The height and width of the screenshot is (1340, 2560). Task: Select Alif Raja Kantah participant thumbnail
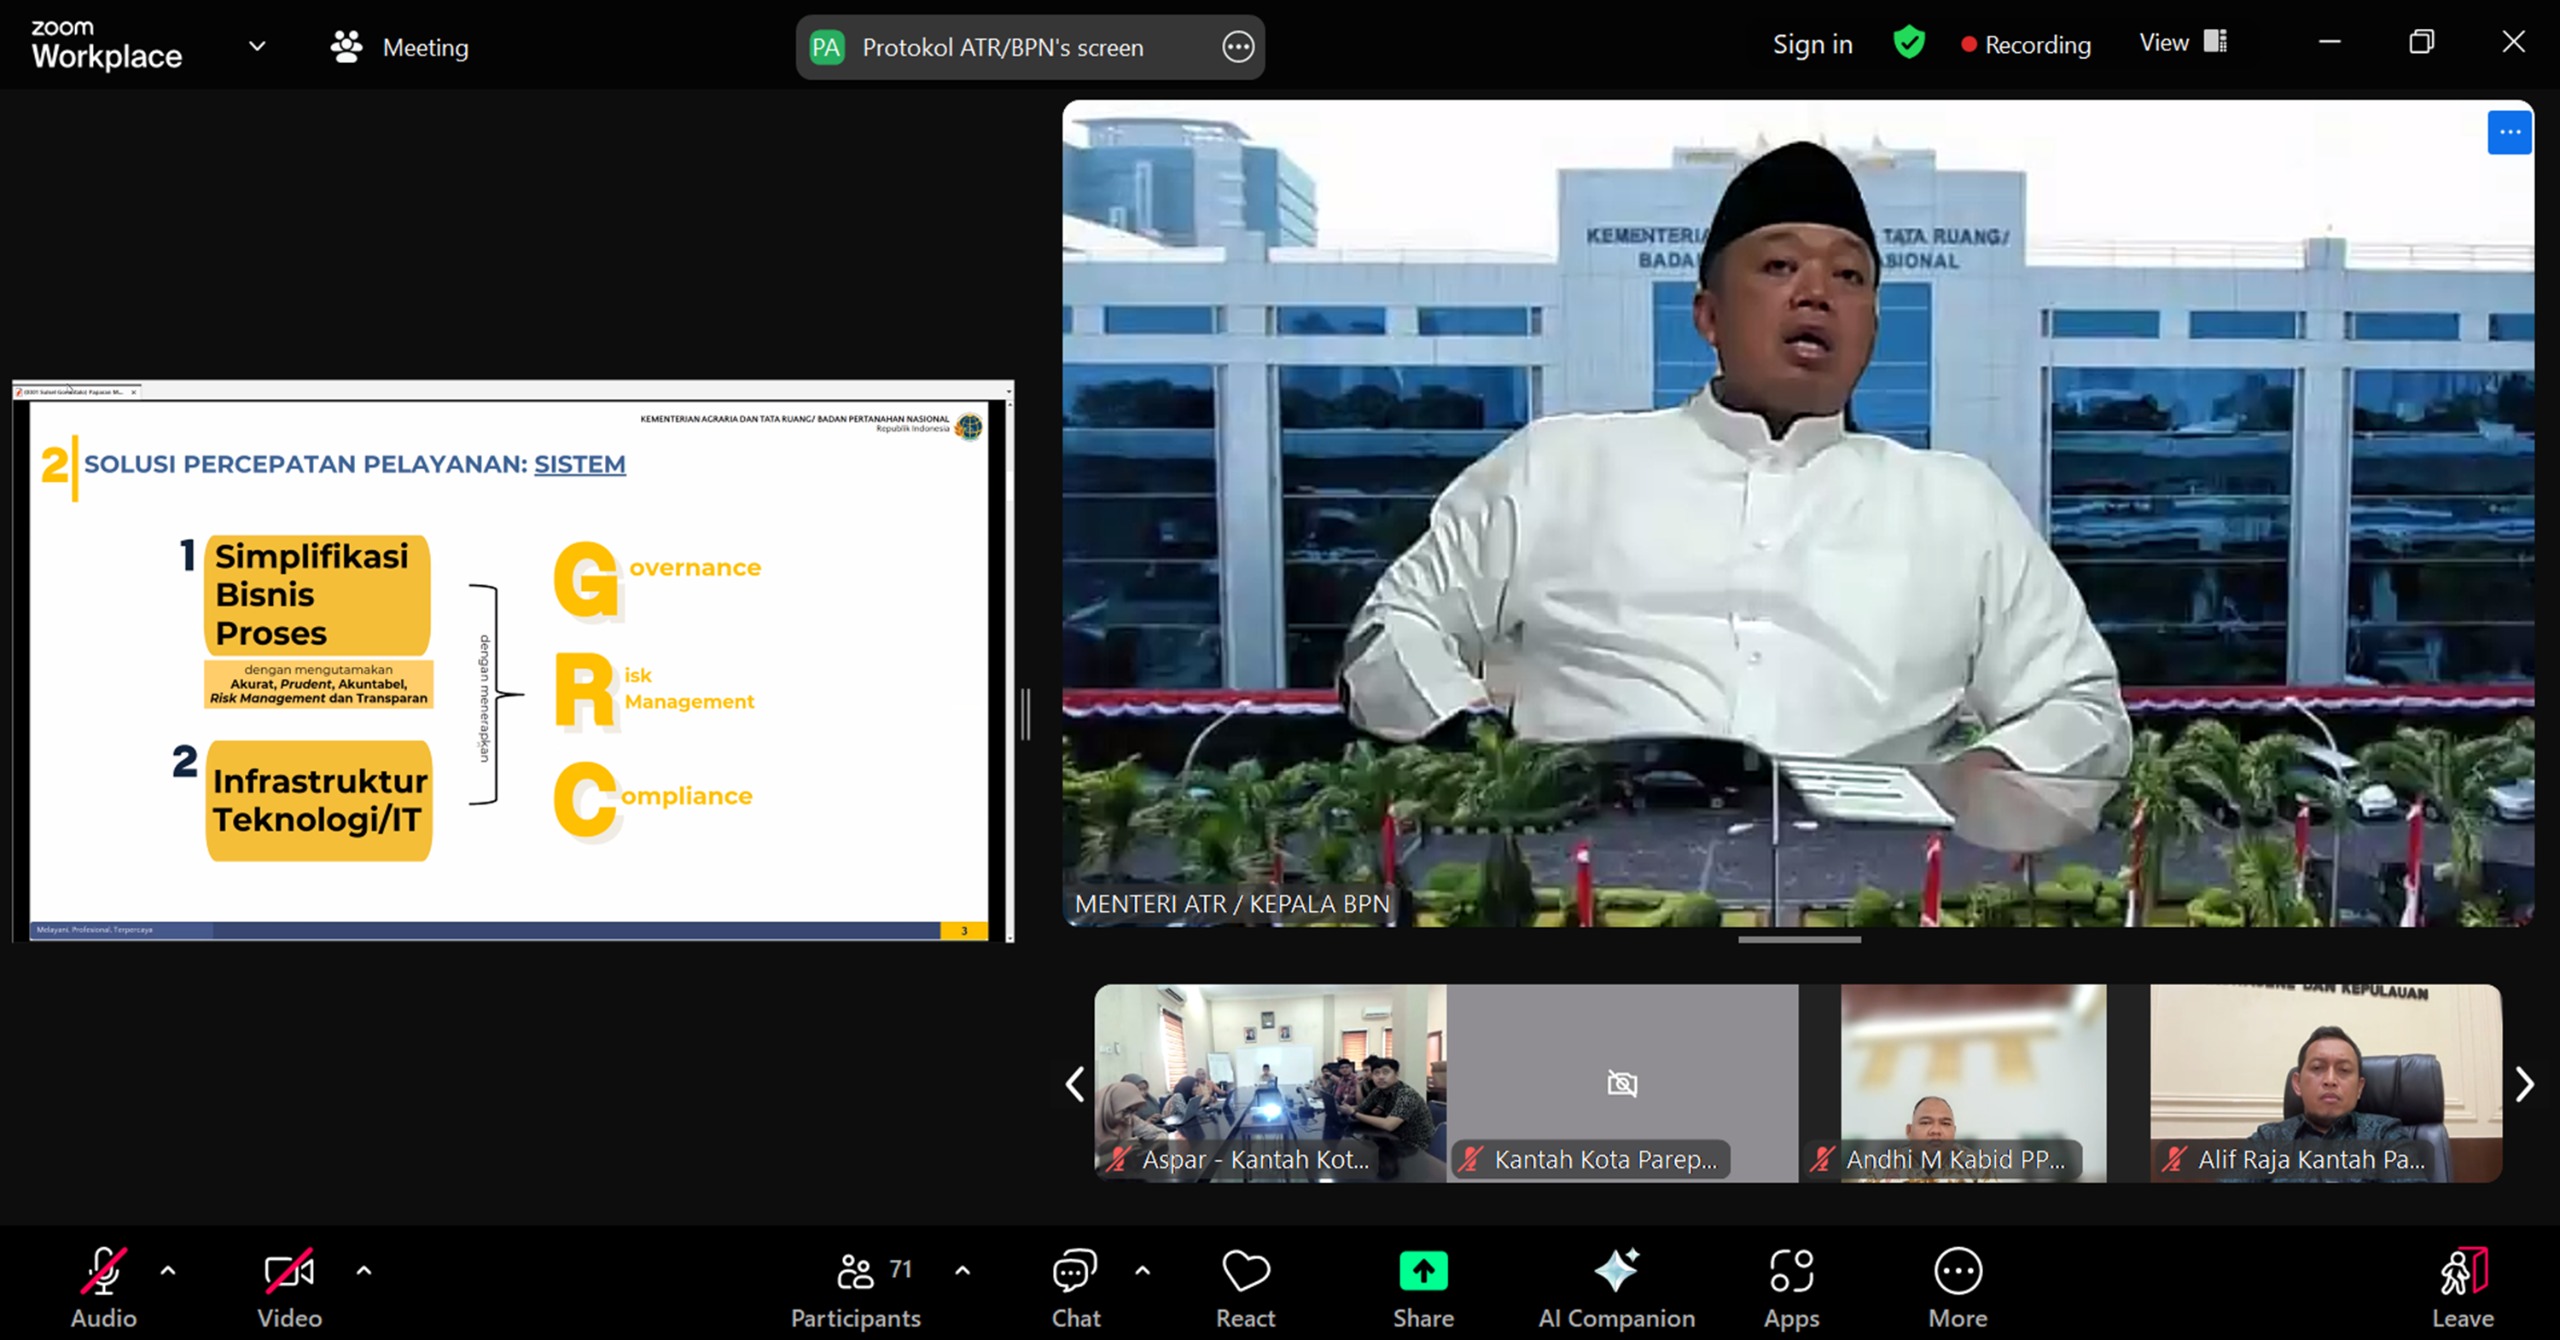(x=2325, y=1083)
